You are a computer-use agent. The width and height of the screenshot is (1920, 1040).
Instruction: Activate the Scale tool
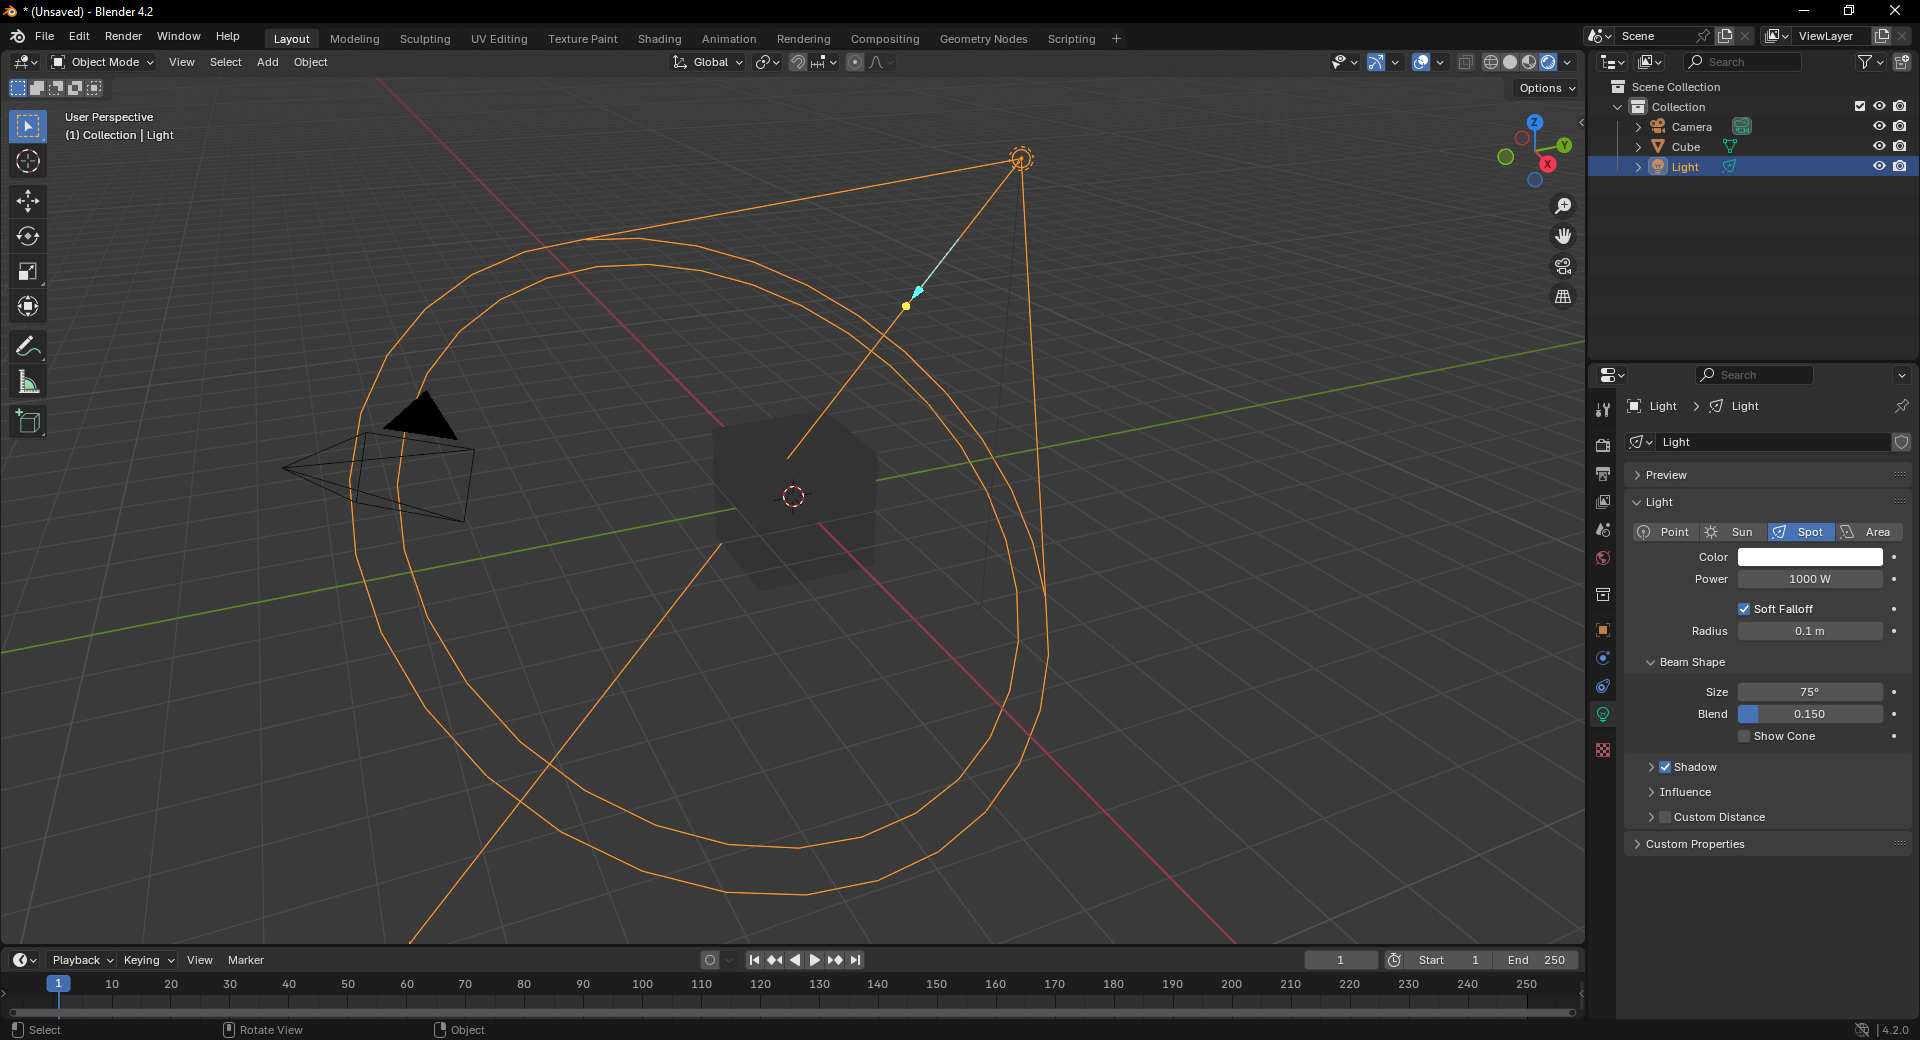28,271
